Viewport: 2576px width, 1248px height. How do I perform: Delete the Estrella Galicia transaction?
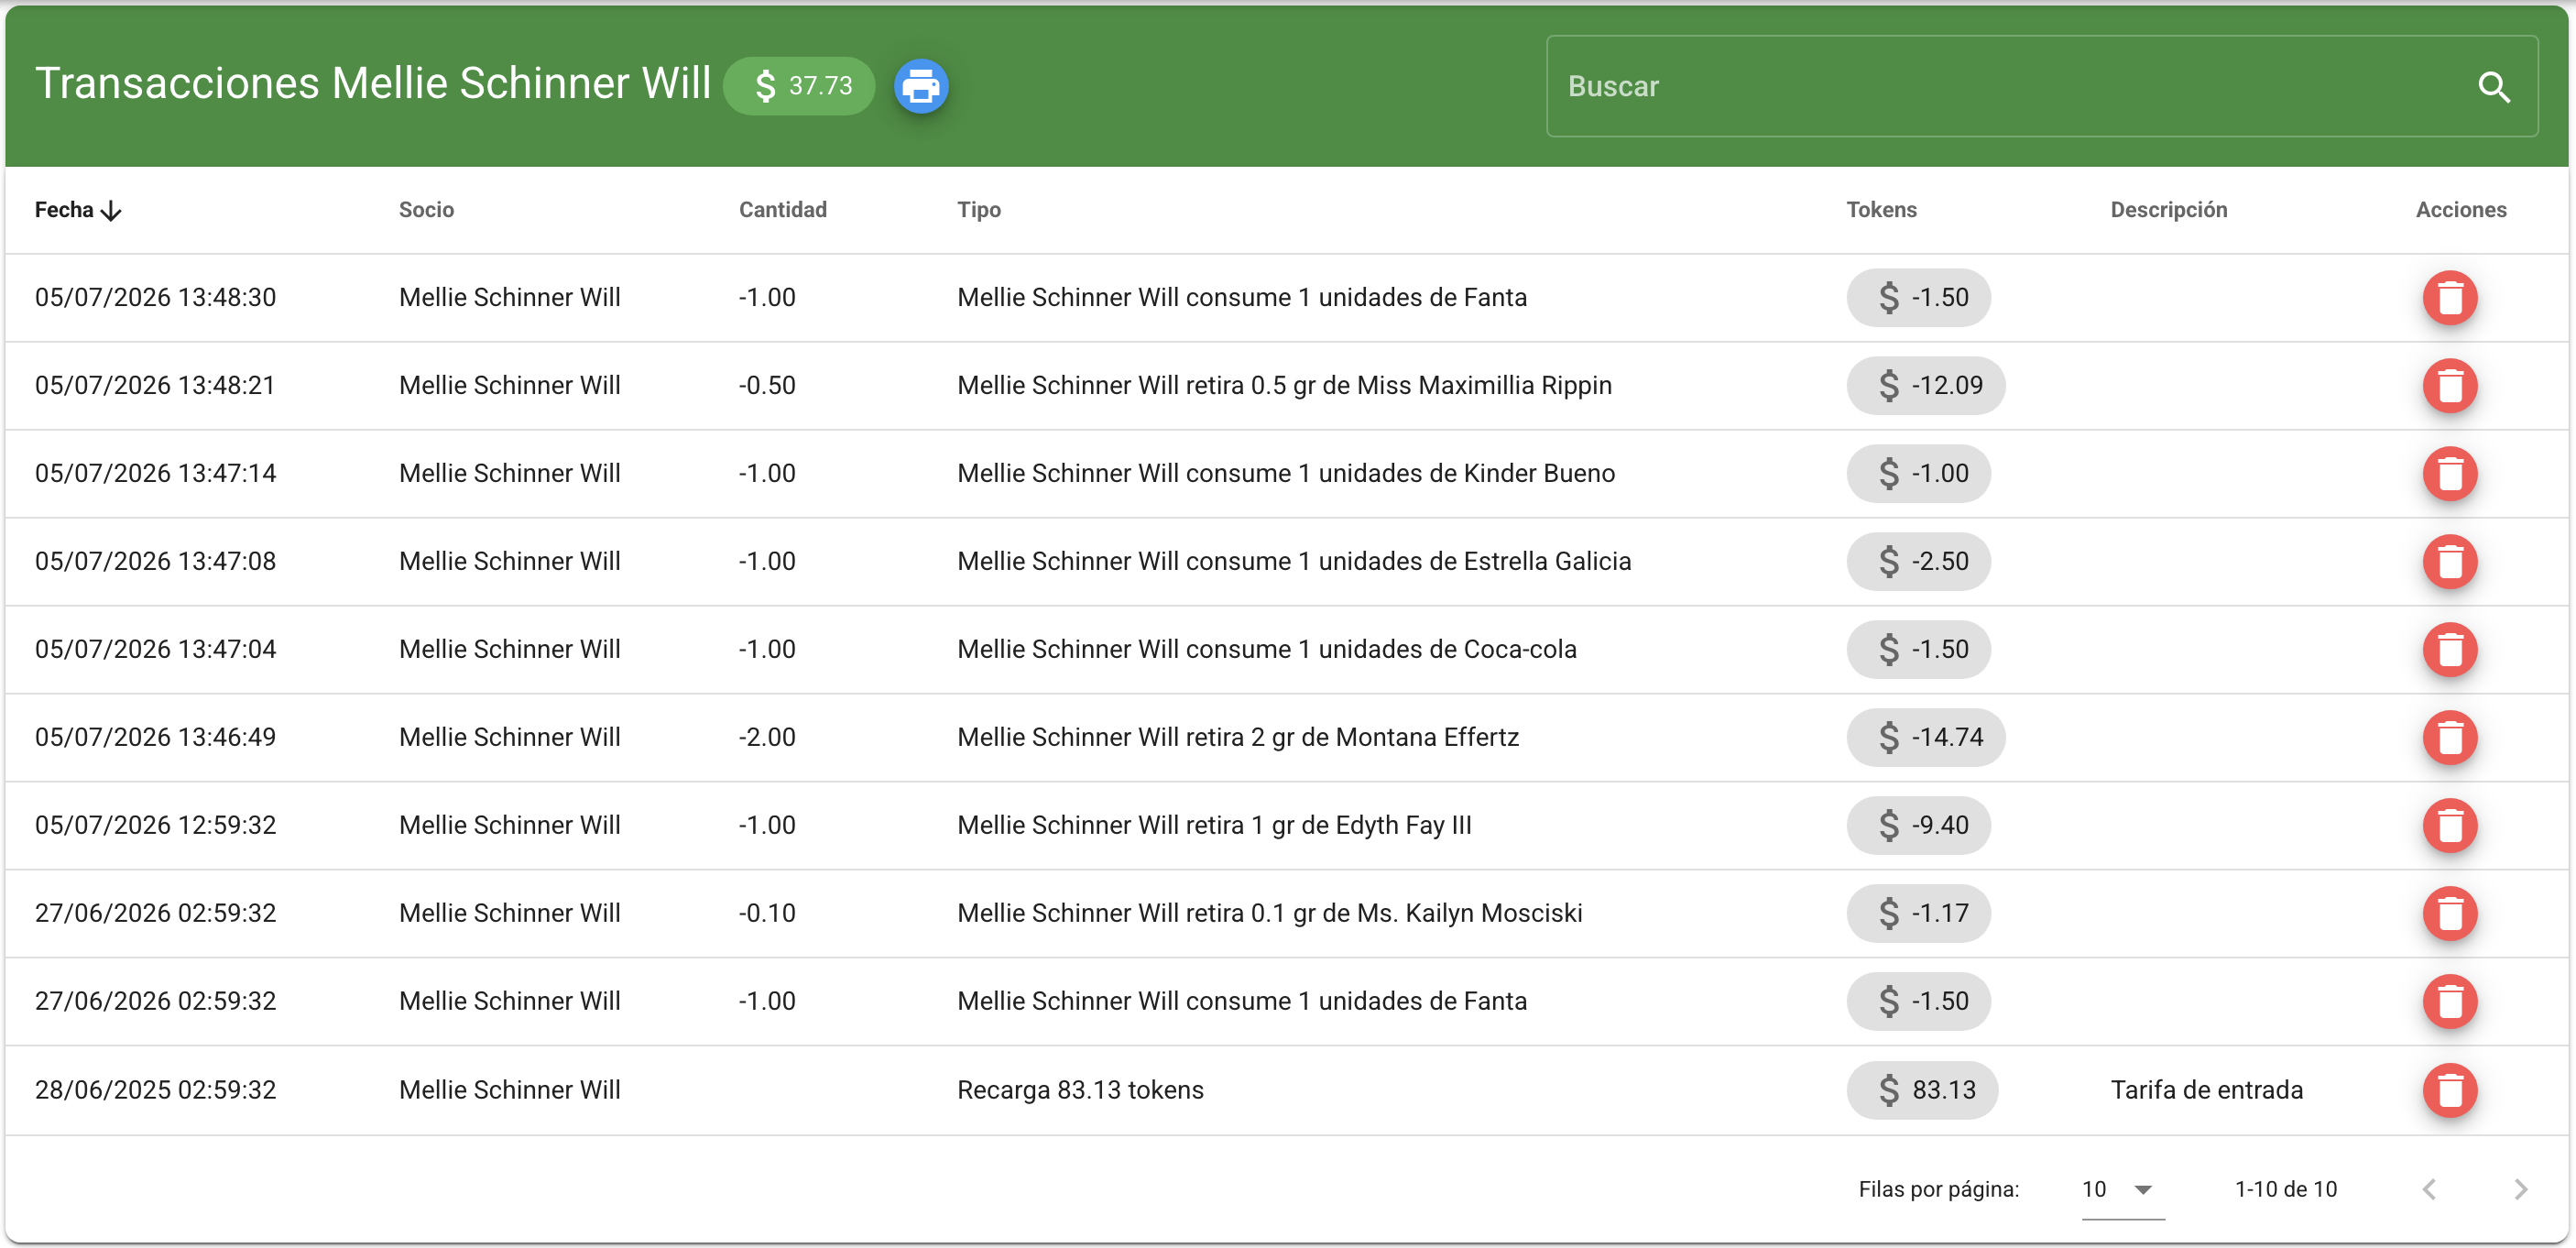pyautogui.click(x=2449, y=562)
